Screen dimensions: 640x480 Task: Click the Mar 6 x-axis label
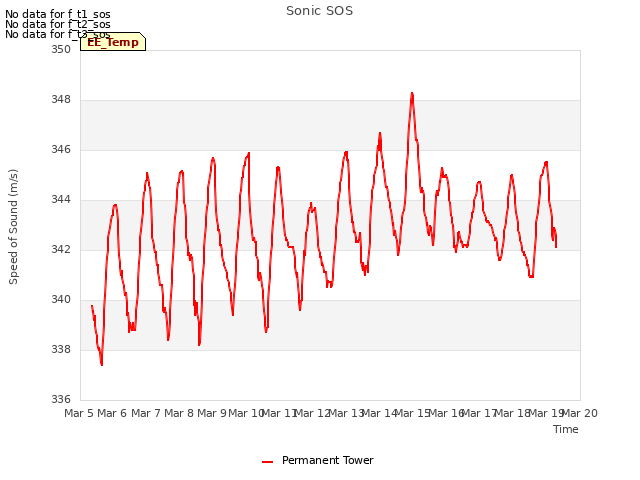pos(112,413)
